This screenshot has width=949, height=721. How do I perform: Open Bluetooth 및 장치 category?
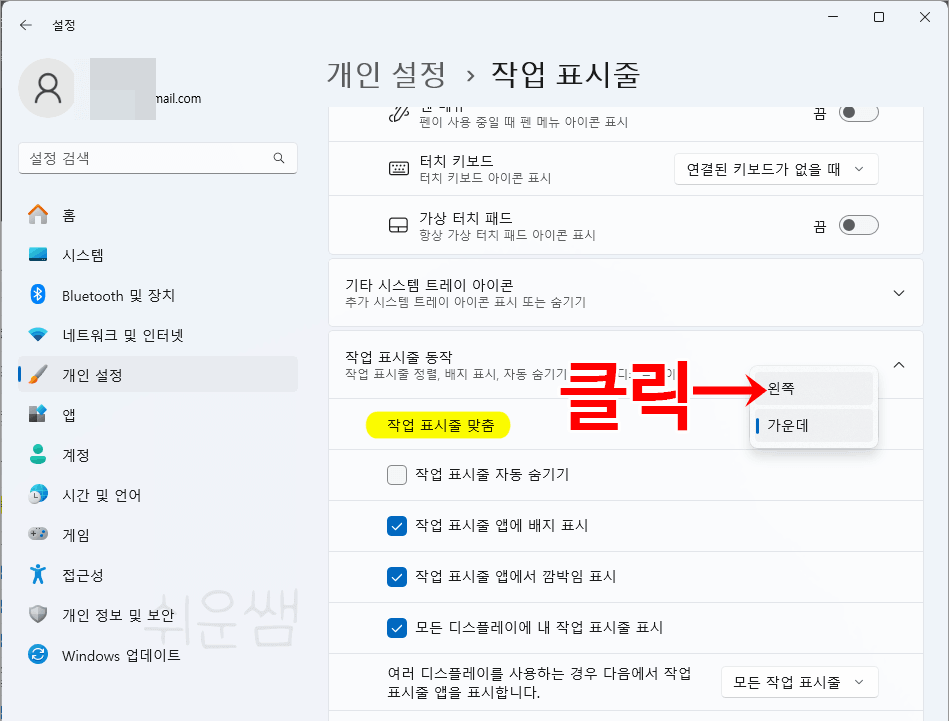[x=158, y=295]
